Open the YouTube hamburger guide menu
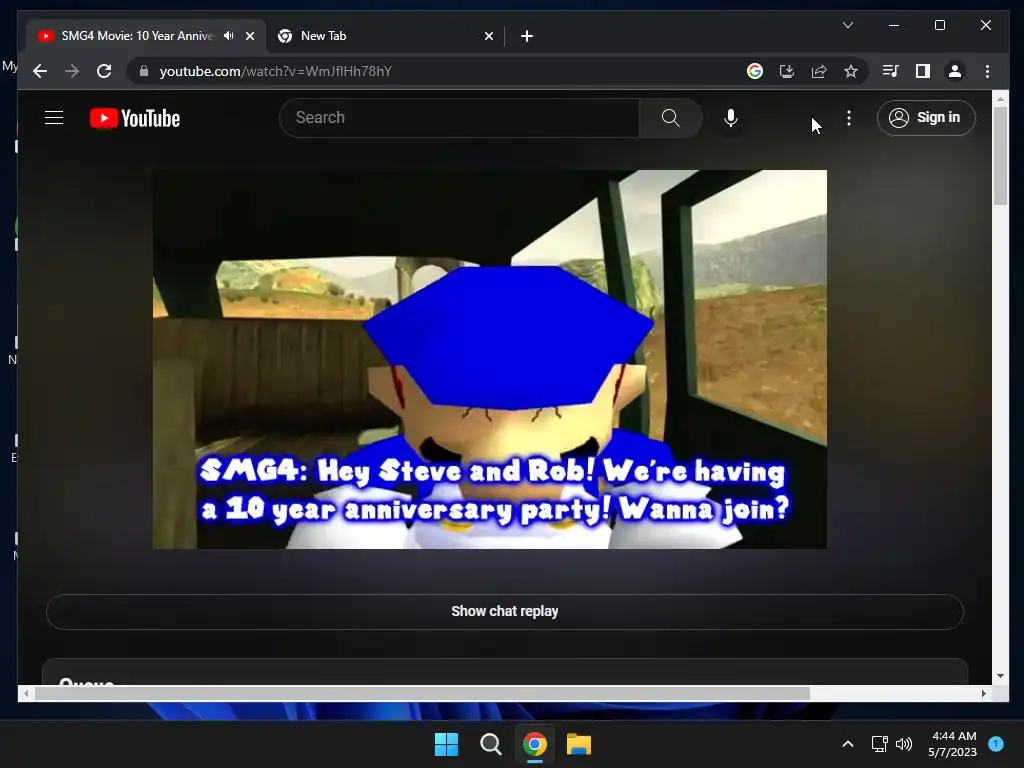The width and height of the screenshot is (1024, 768). click(x=54, y=118)
